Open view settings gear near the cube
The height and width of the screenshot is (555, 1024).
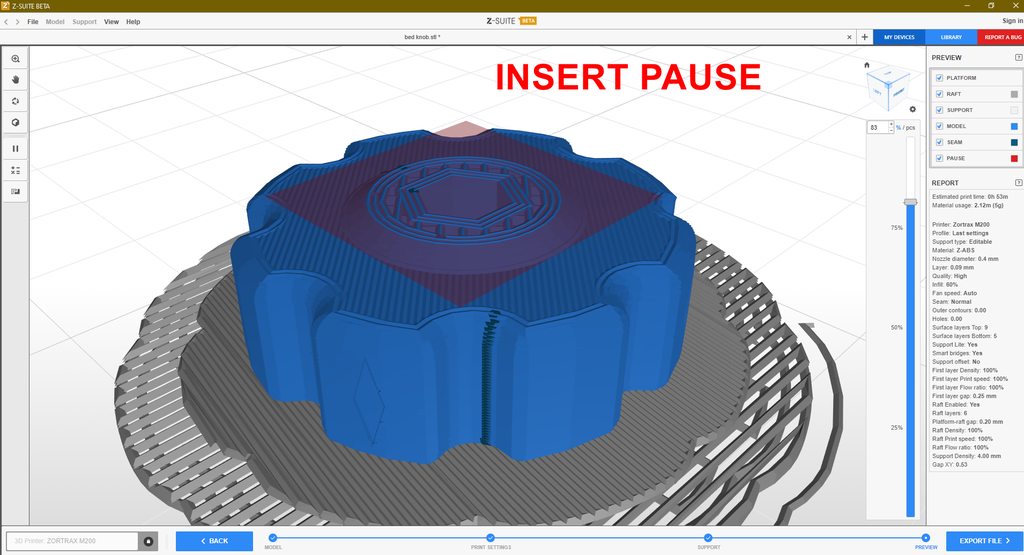(912, 109)
